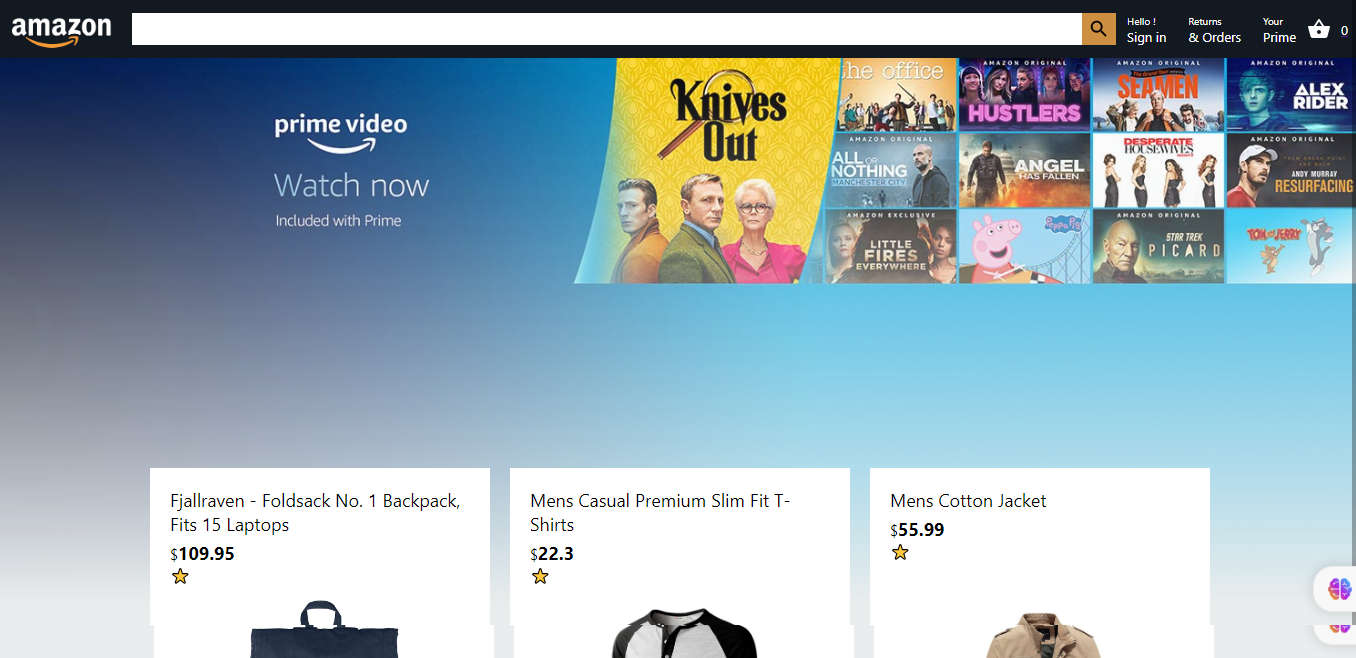Screen dimensions: 1356x658
Task: Open the Mens Cotton Jacket title
Action: pos(968,501)
